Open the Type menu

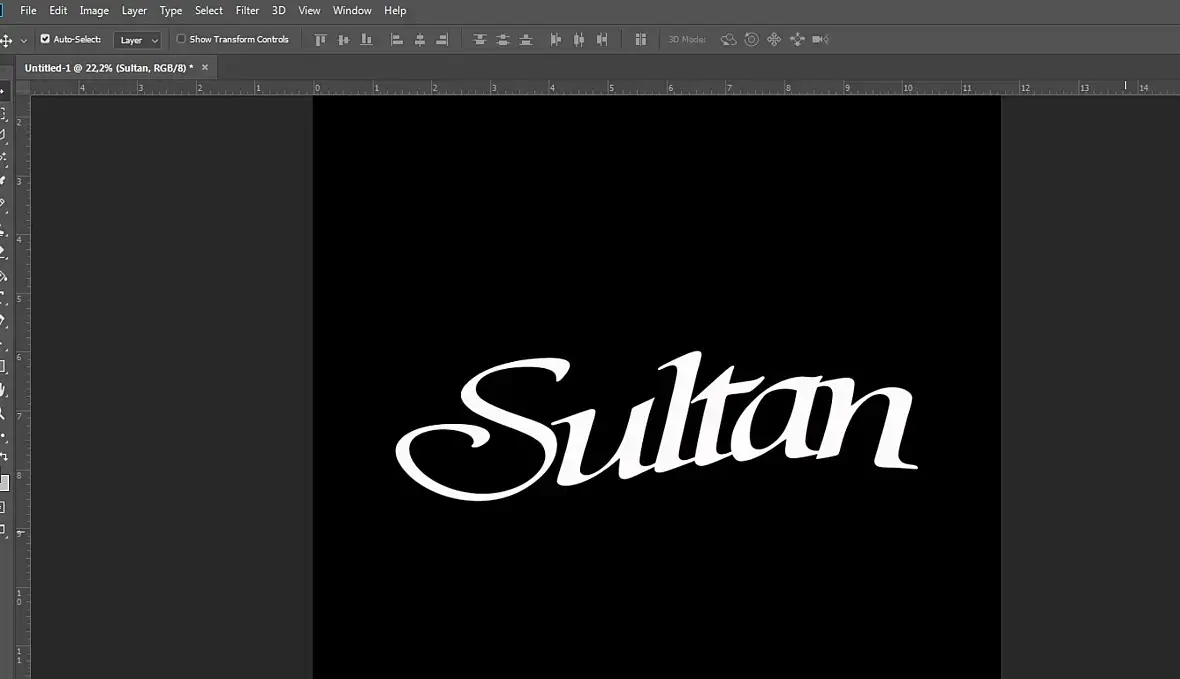pos(171,11)
